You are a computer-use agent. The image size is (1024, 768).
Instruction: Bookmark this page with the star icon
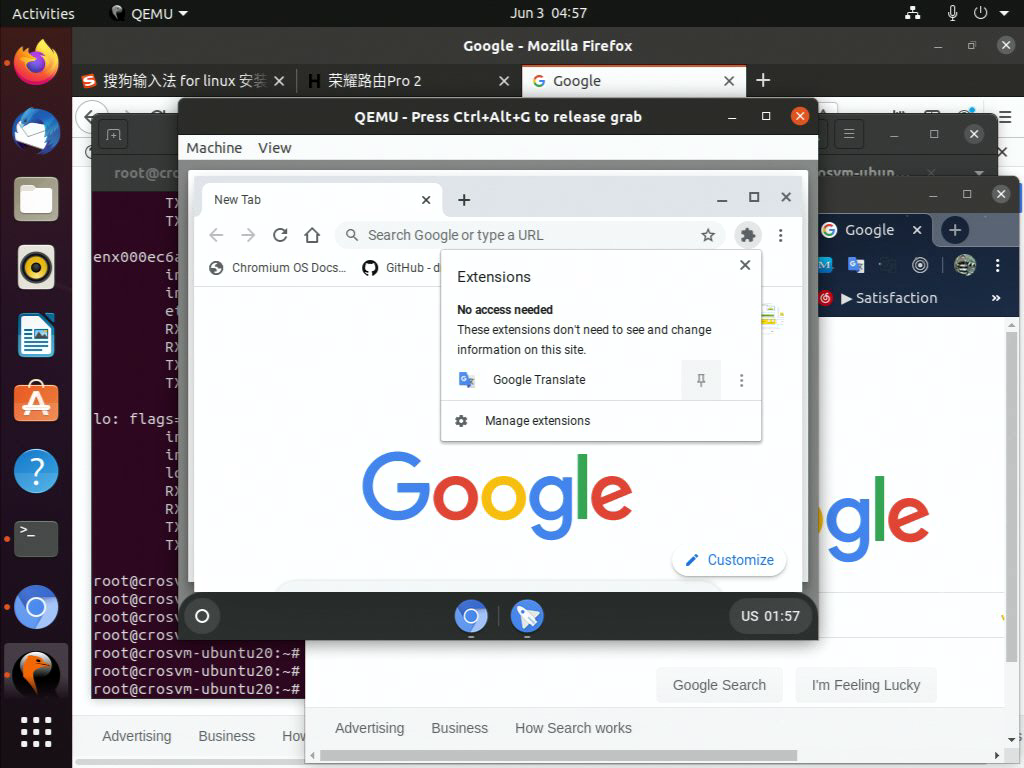pos(708,235)
